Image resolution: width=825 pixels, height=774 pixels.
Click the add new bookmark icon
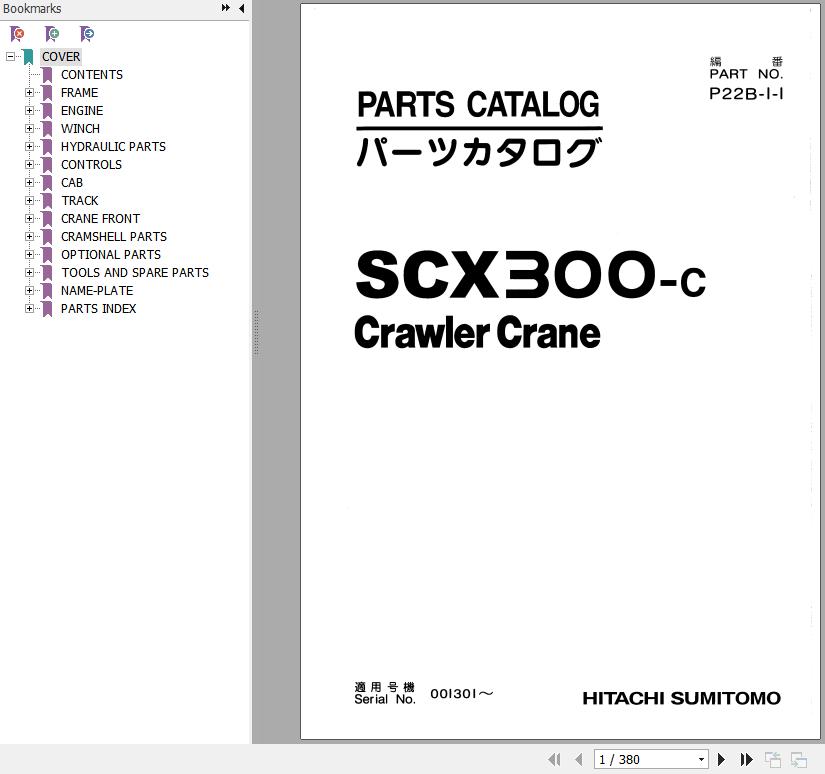[x=52, y=34]
